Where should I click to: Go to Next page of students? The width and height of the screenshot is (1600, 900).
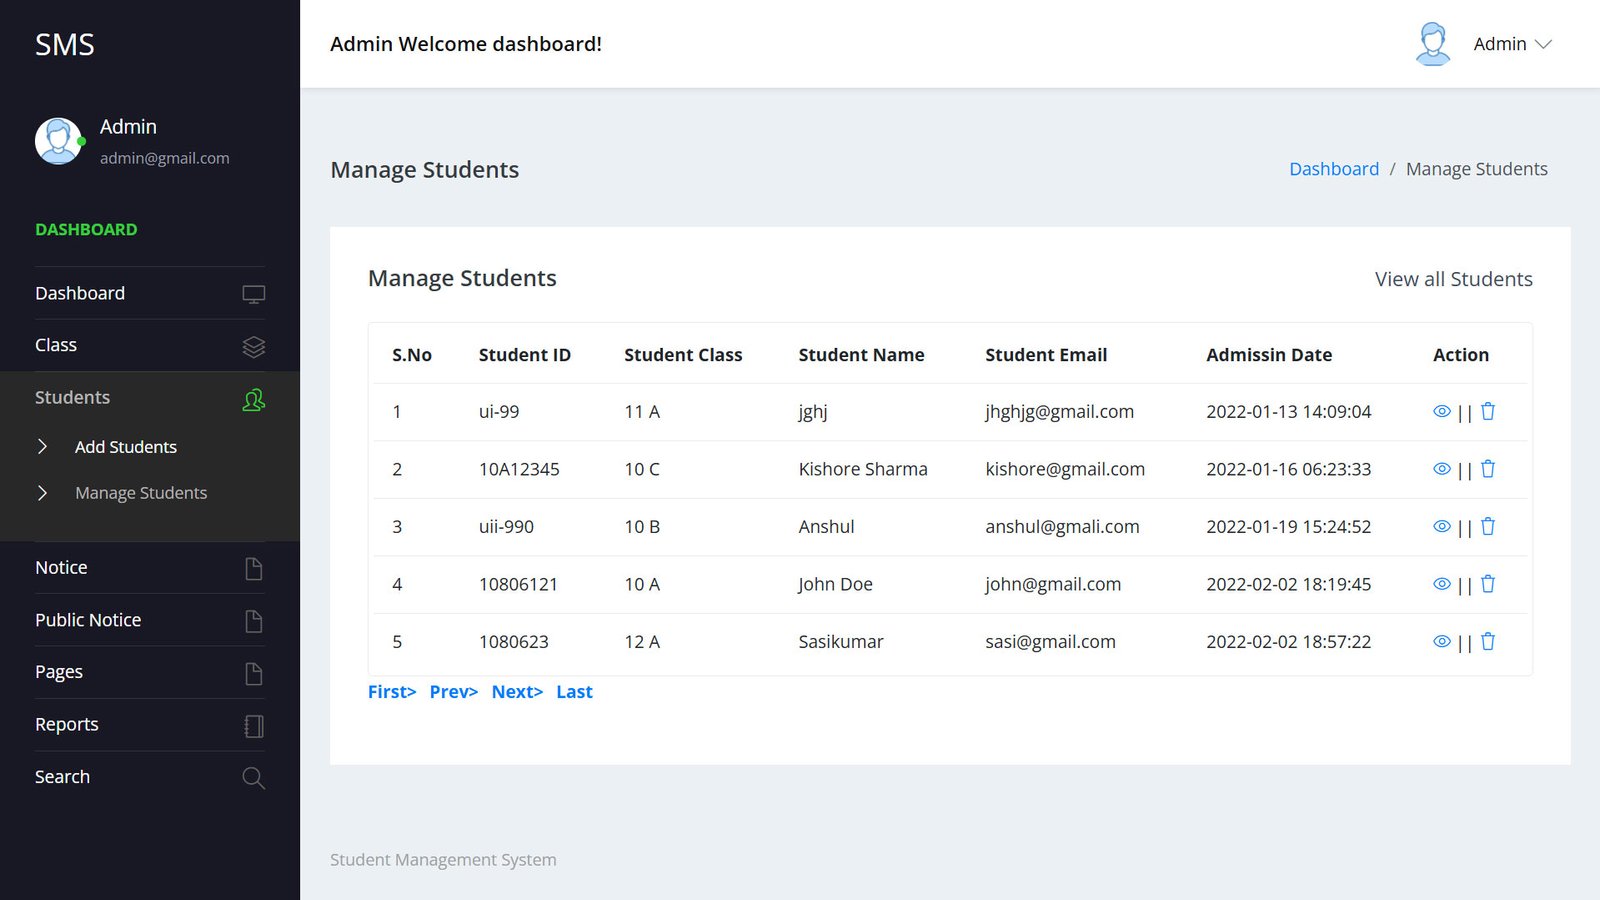click(x=517, y=692)
